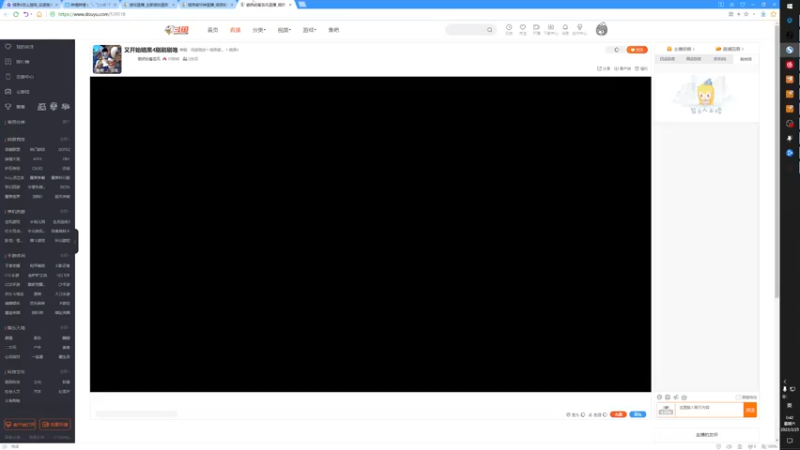The width and height of the screenshot is (800, 450).
Task: Switch to the second tab of the ranking panel
Action: pos(693,59)
